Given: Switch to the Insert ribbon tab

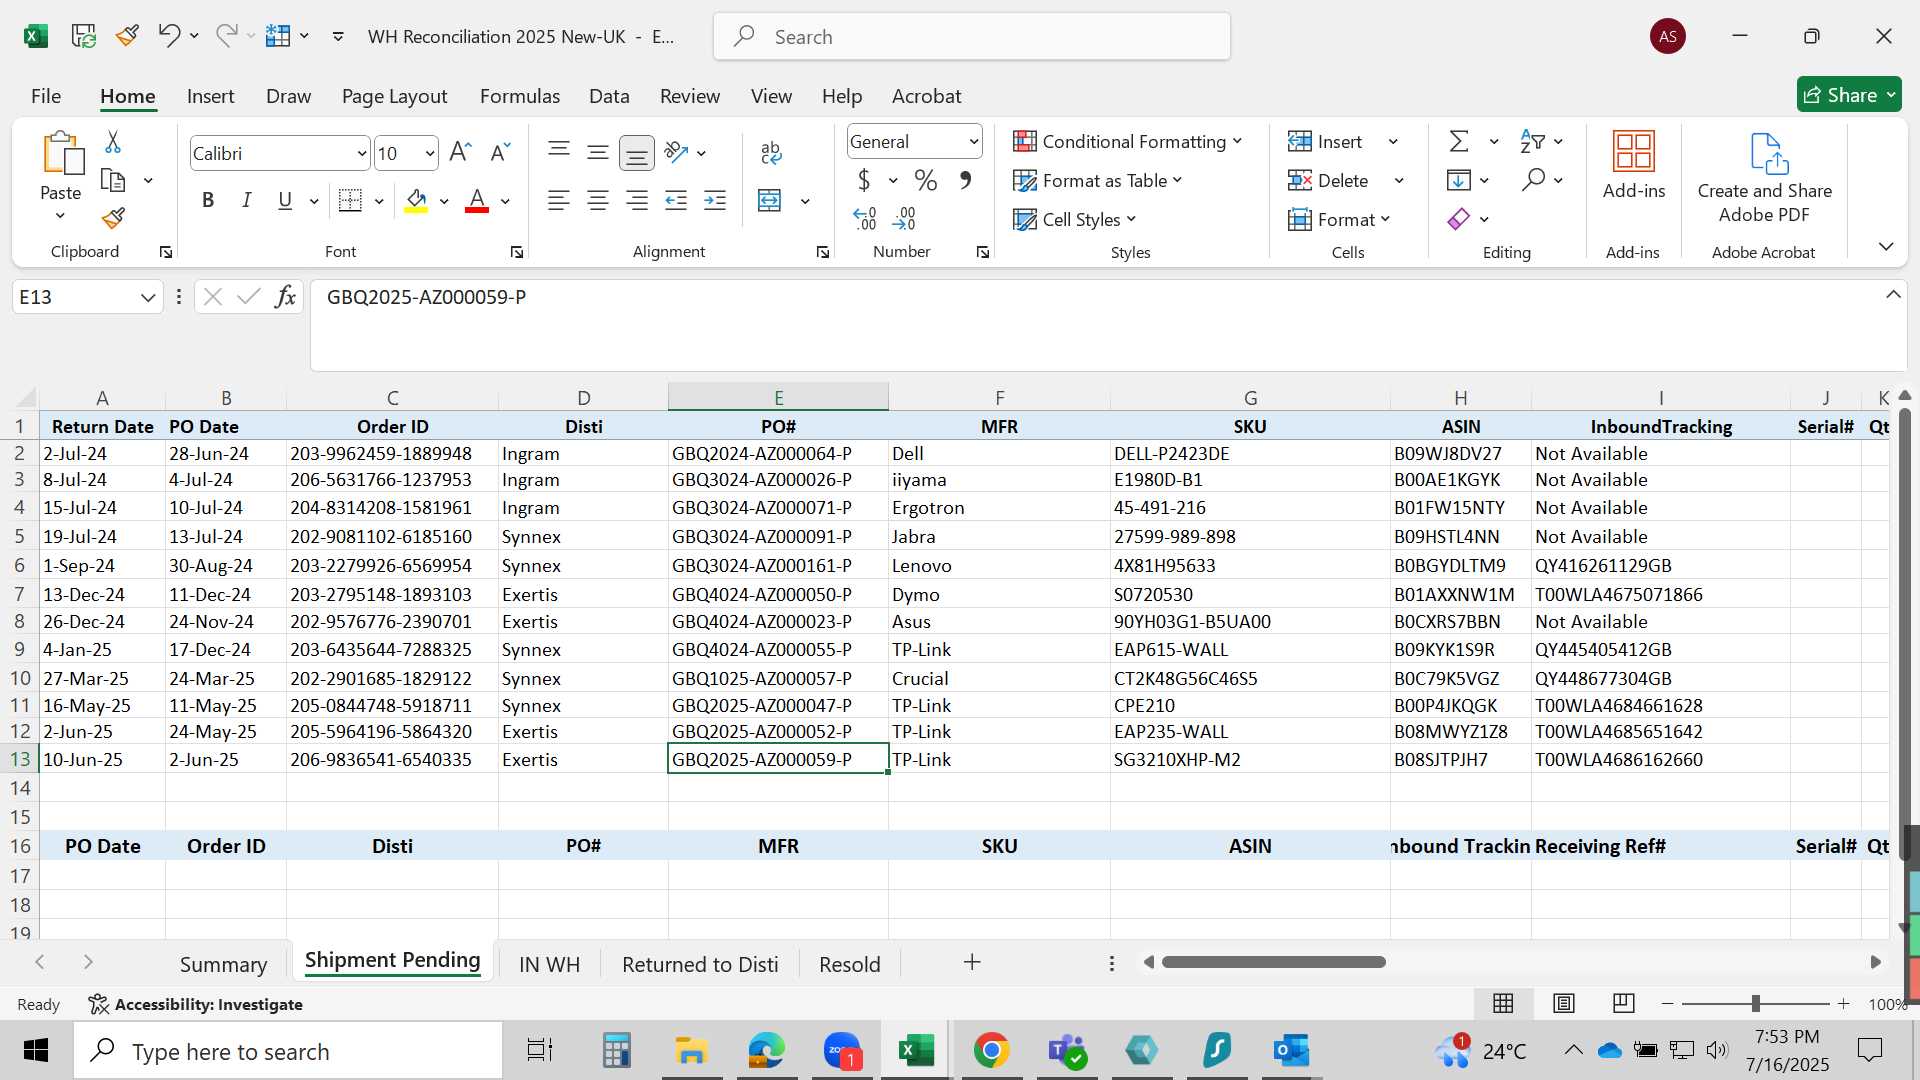Looking at the screenshot, I should [x=210, y=96].
